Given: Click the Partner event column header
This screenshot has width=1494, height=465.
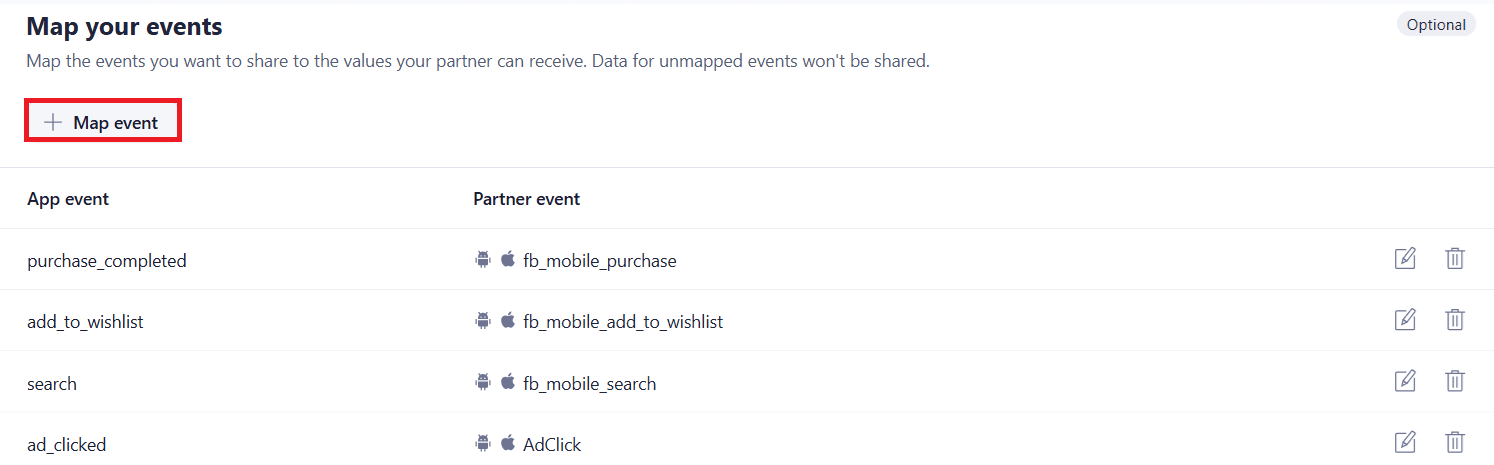Looking at the screenshot, I should 527,198.
